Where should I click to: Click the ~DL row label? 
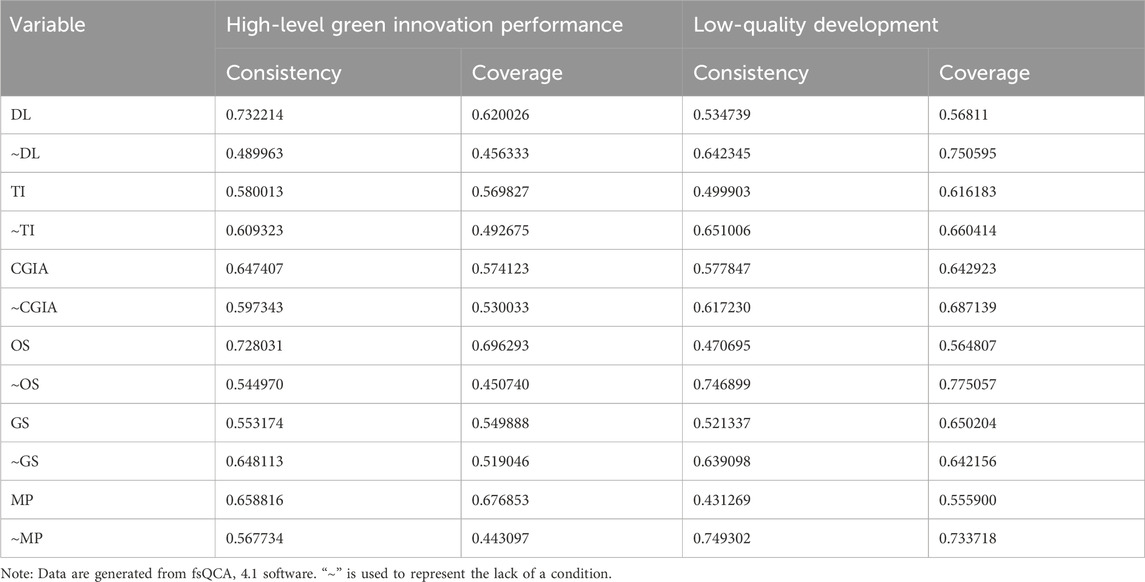[25, 153]
